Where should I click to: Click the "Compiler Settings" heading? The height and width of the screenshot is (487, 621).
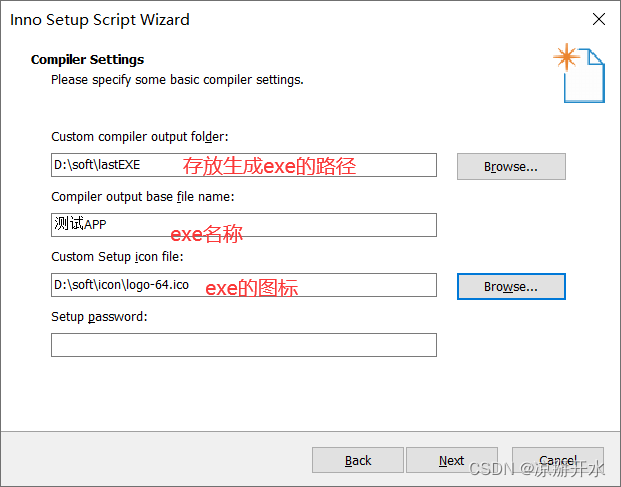point(88,59)
